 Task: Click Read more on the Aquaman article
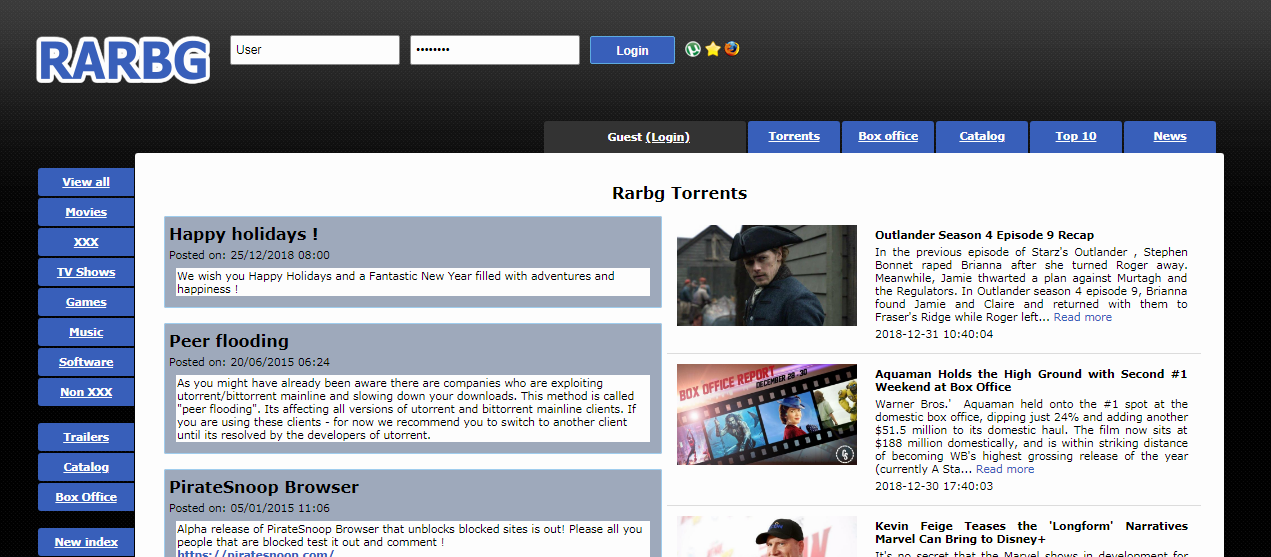tap(1005, 469)
